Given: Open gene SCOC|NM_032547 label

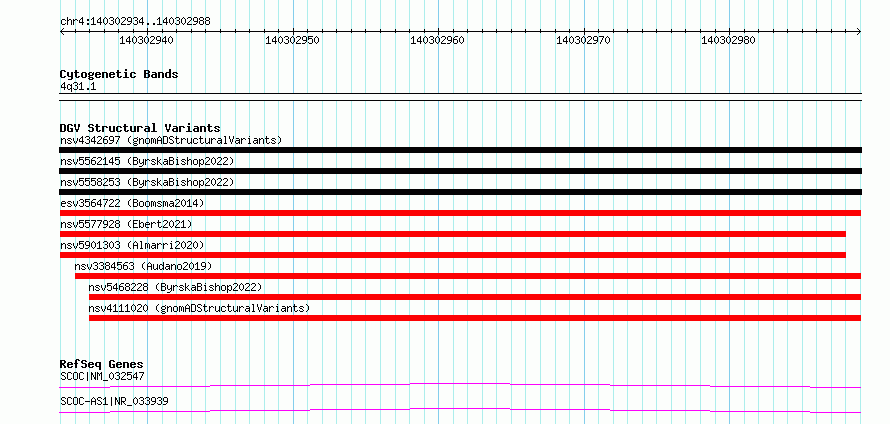Looking at the screenshot, I should pyautogui.click(x=103, y=376).
